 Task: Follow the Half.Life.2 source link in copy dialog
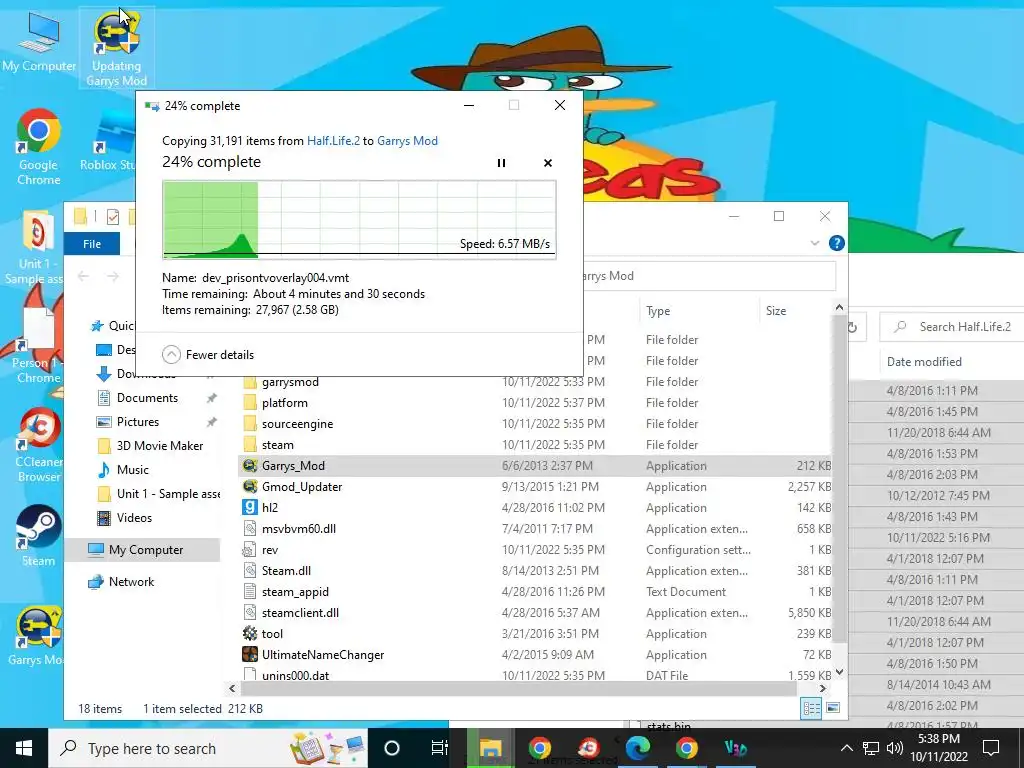[333, 140]
